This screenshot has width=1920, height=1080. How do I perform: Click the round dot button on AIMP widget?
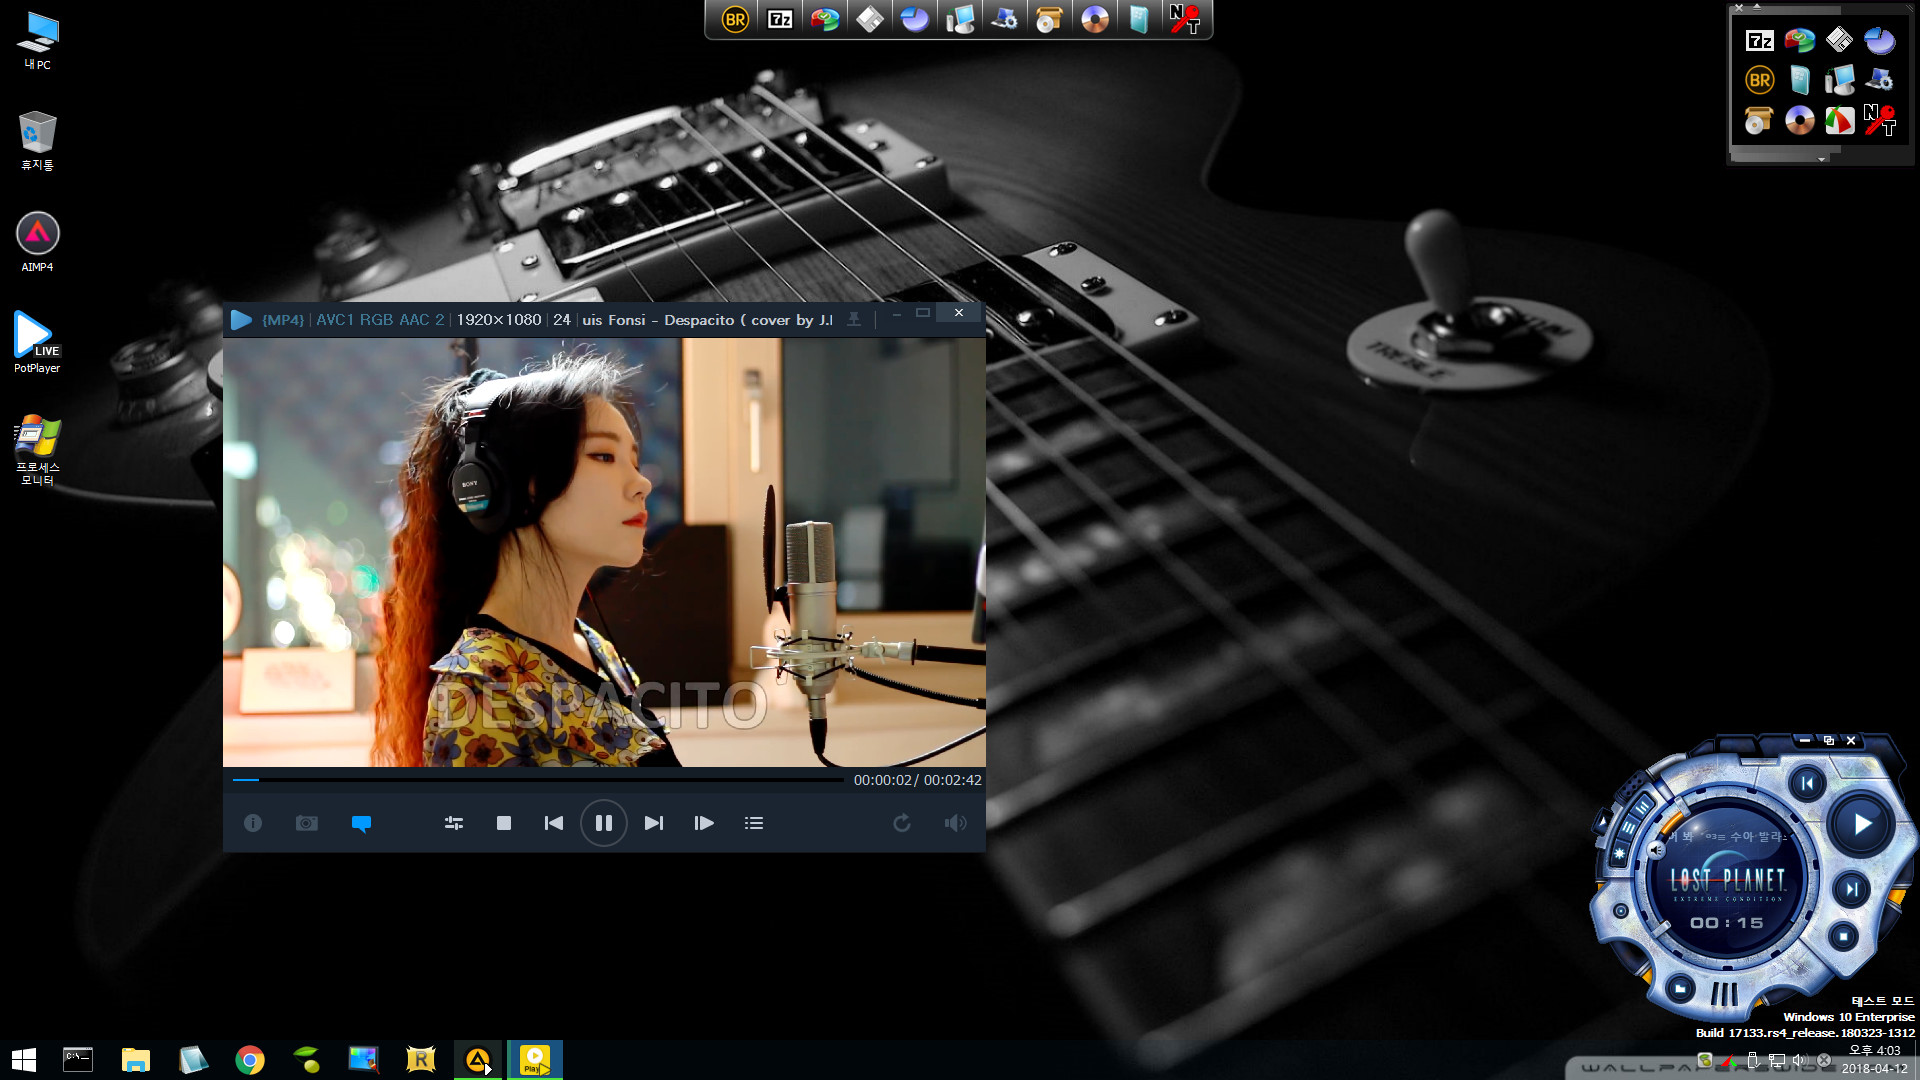pyautogui.click(x=1621, y=911)
